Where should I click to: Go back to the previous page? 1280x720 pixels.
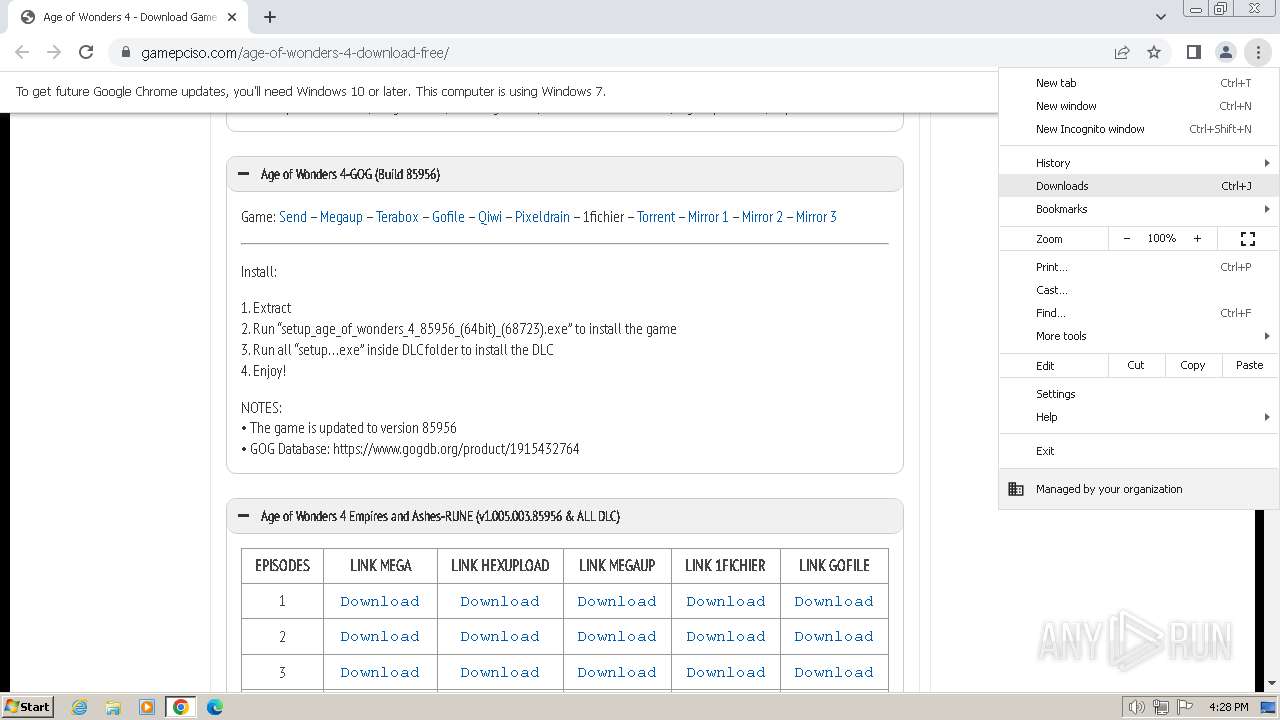22,52
